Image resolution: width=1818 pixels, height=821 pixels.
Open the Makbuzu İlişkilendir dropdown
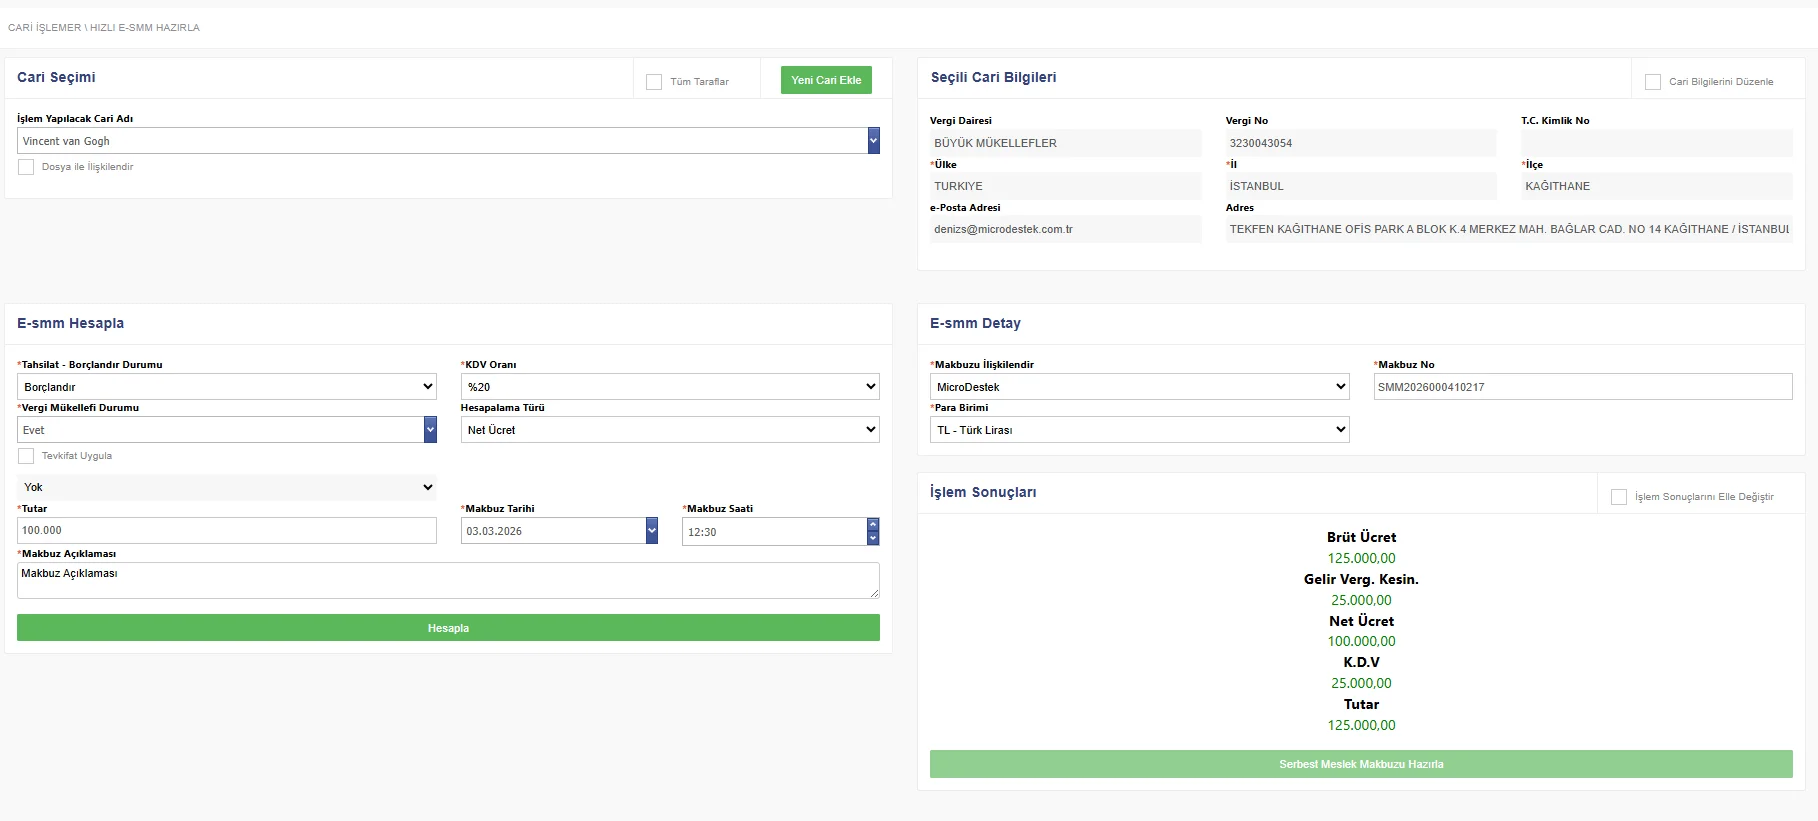1139,387
